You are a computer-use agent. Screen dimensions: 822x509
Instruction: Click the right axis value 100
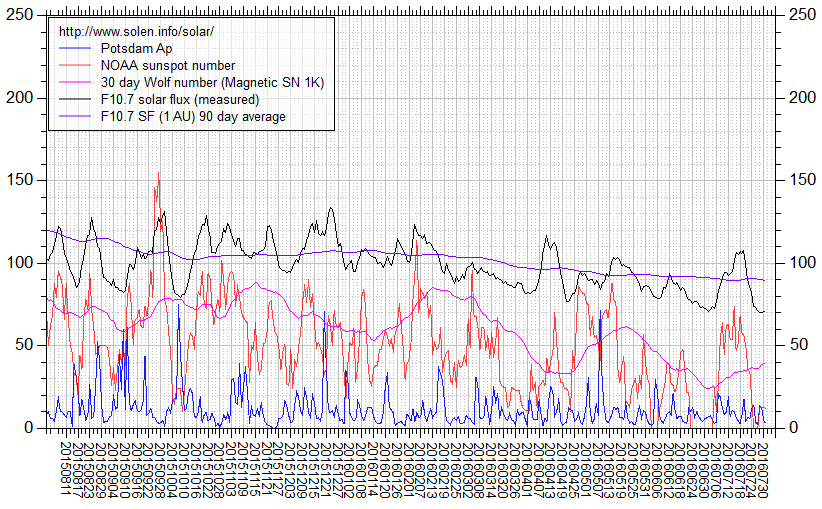(x=803, y=263)
